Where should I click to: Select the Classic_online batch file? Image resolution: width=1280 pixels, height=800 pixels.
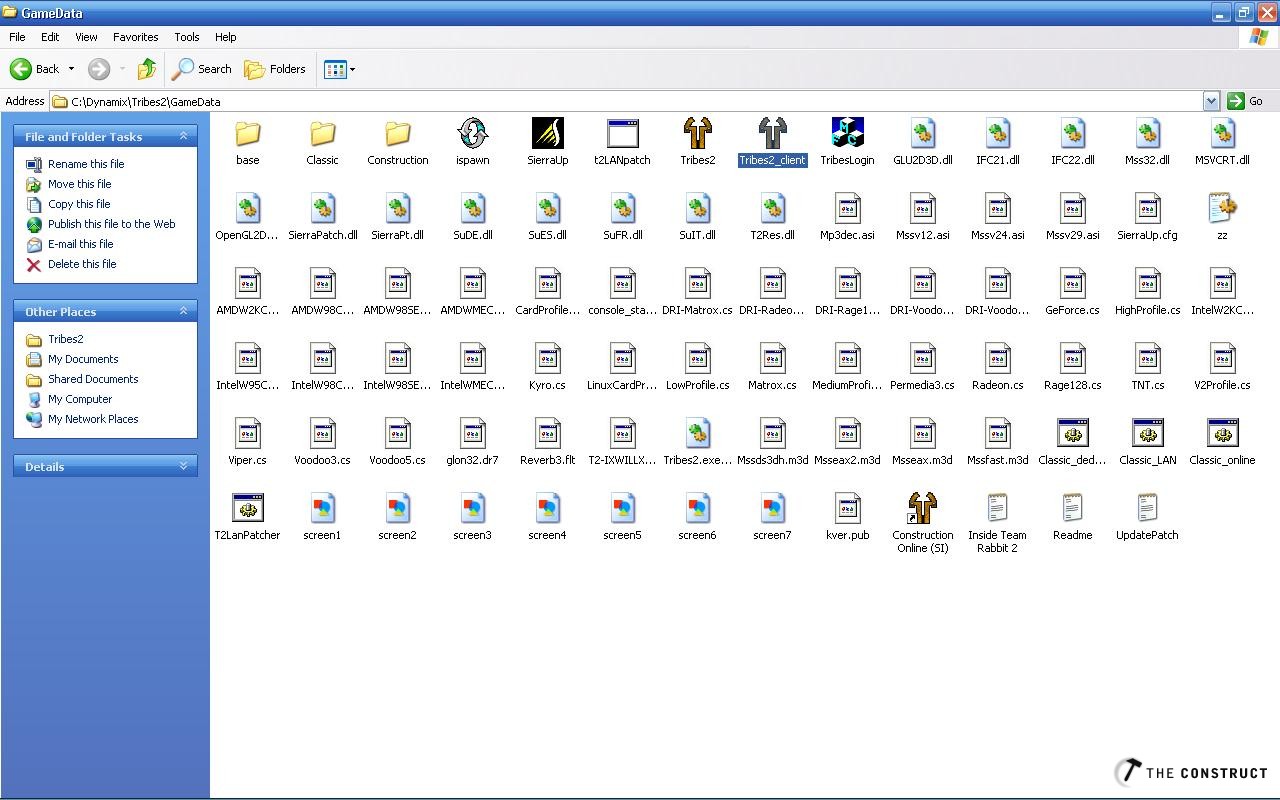pyautogui.click(x=1222, y=433)
